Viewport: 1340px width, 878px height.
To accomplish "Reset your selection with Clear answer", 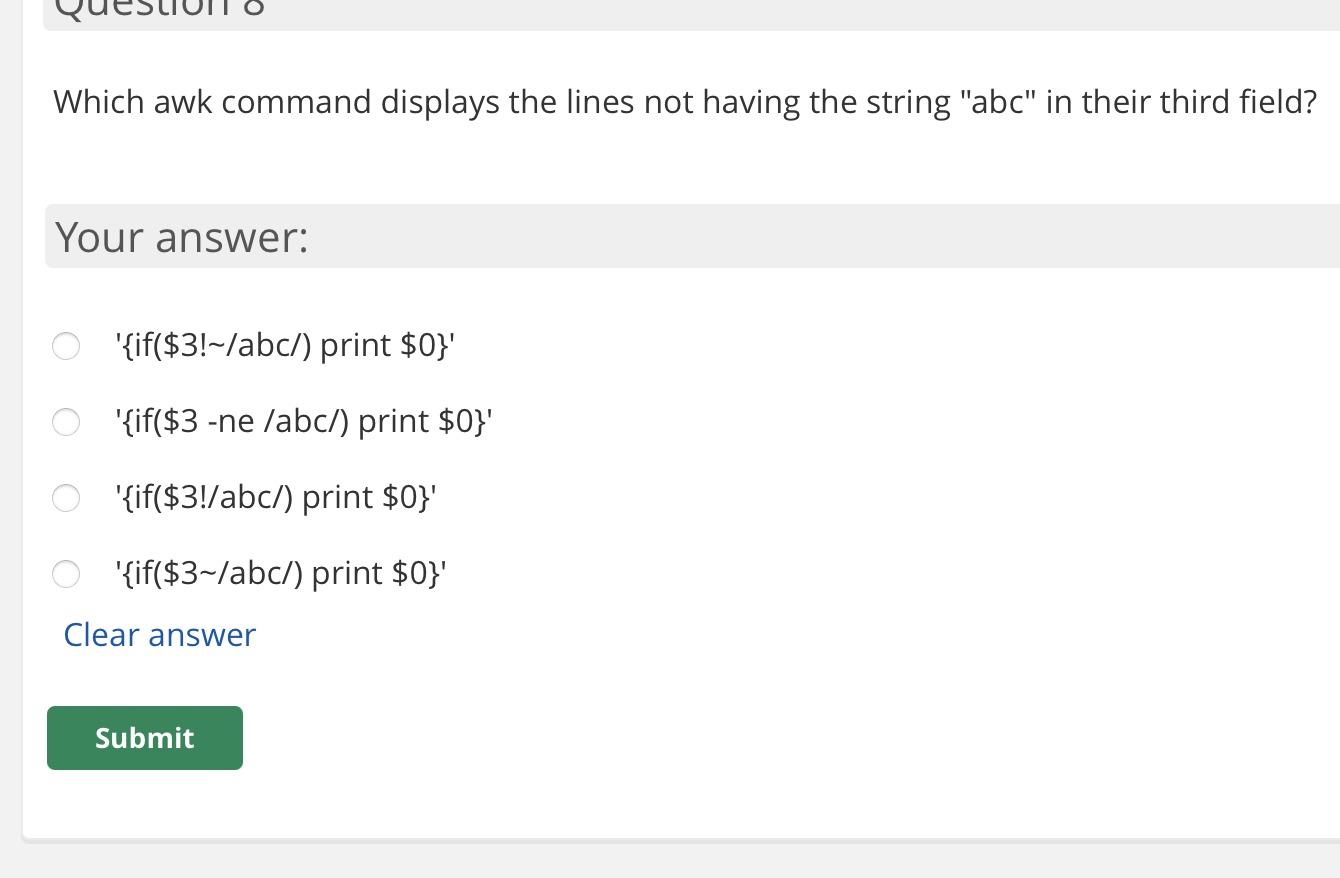I will tap(159, 634).
